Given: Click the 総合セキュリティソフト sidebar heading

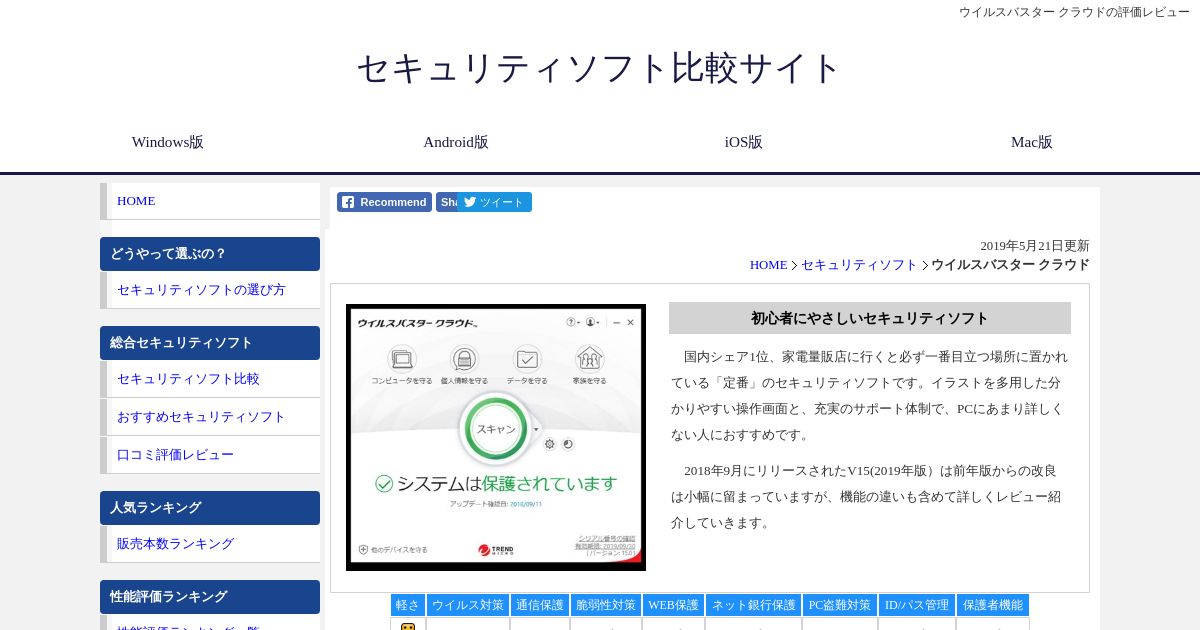Looking at the screenshot, I should click(x=210, y=343).
